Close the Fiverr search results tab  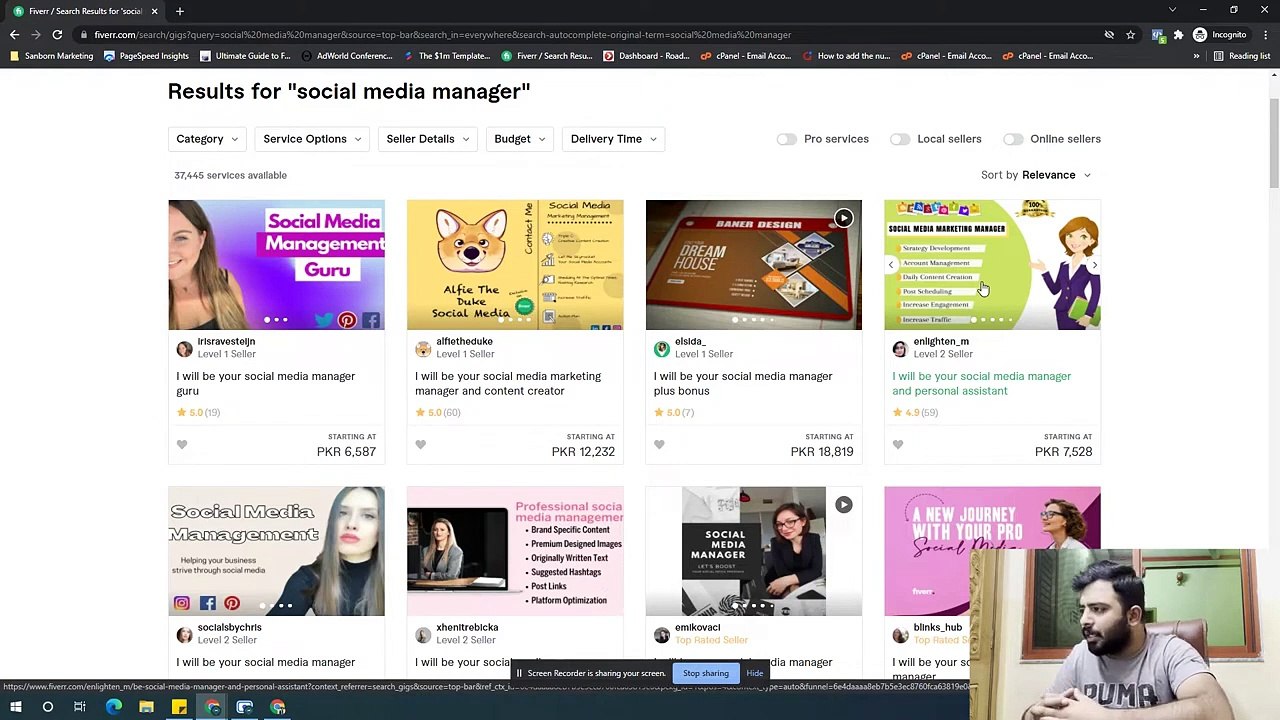click(x=154, y=11)
